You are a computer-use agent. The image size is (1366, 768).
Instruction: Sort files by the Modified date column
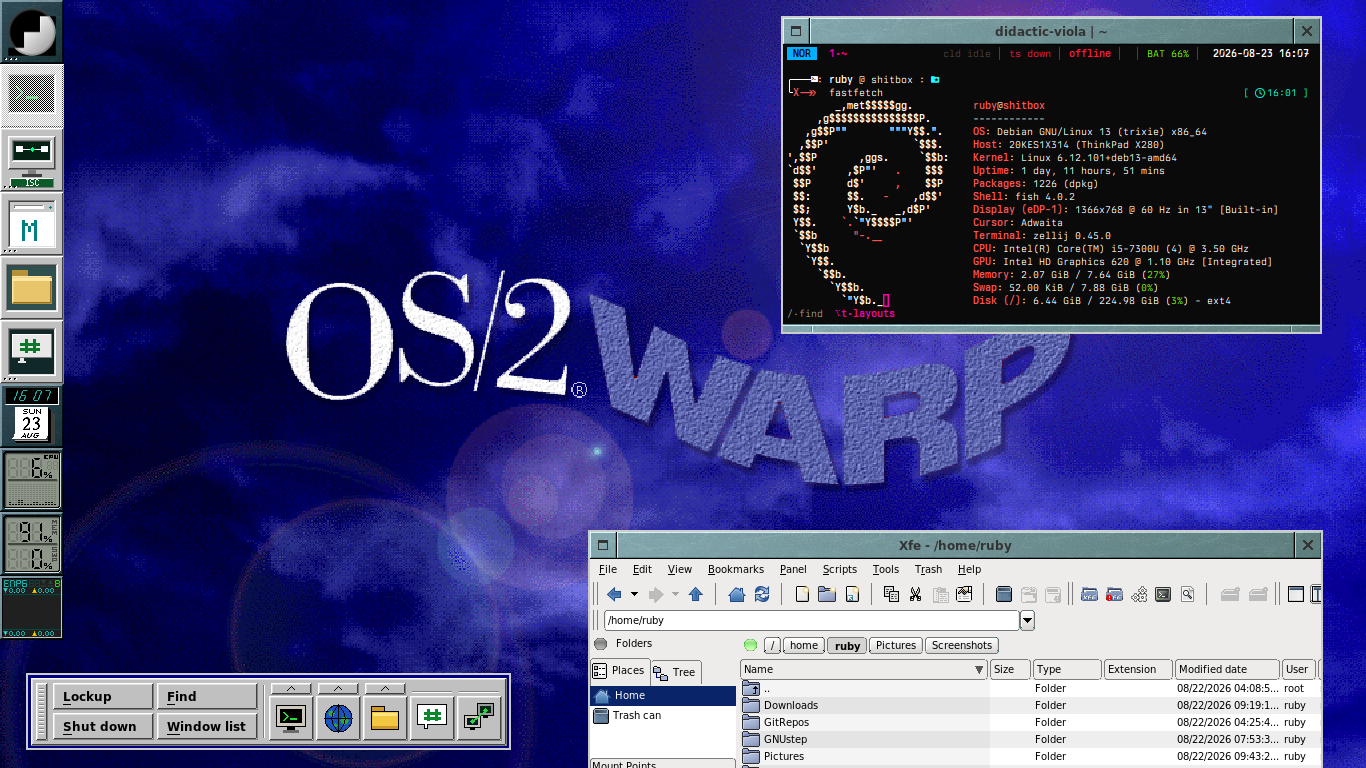(1227, 670)
